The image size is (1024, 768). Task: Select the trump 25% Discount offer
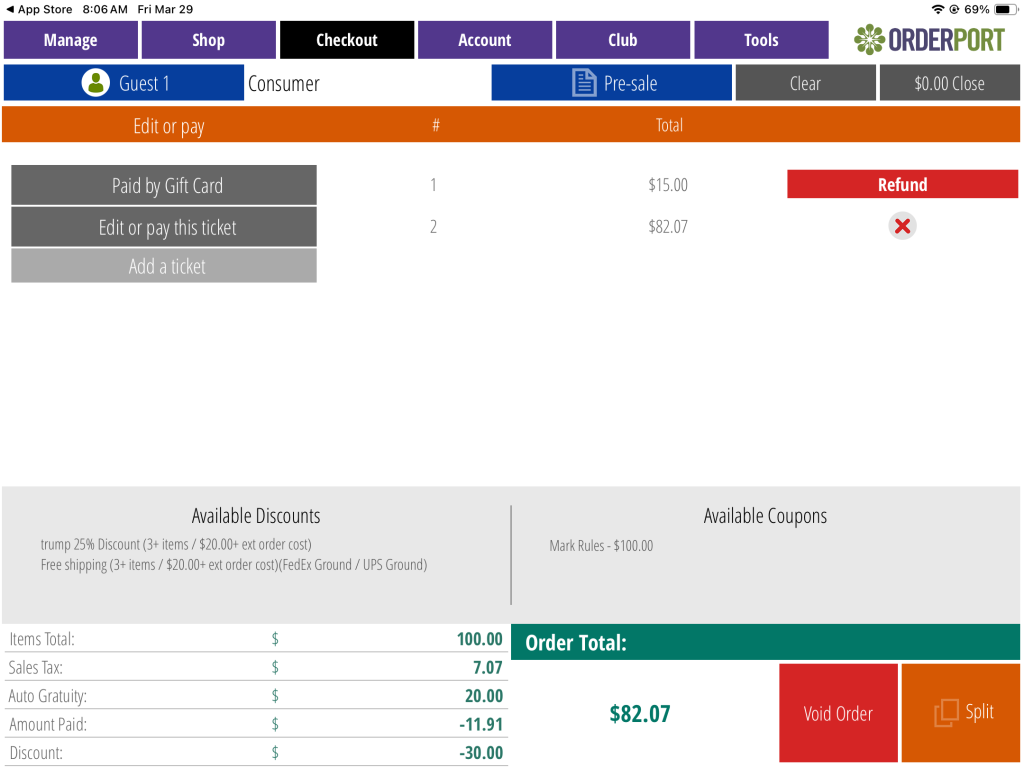[175, 544]
